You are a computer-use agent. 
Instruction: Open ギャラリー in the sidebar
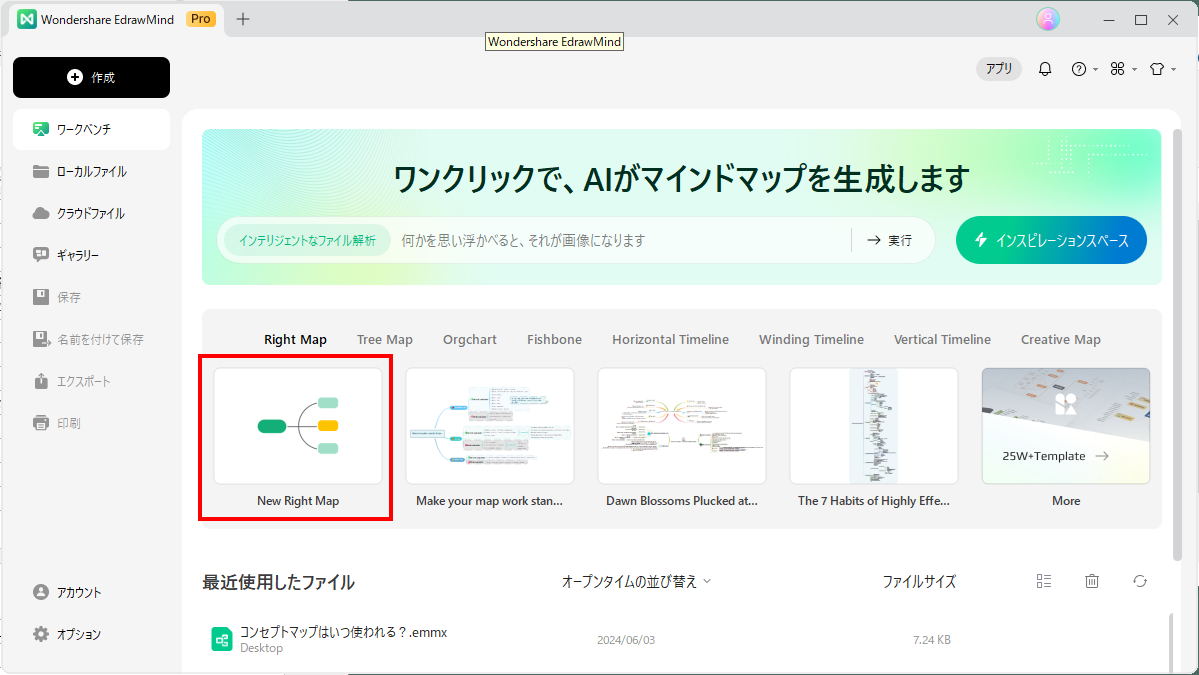coord(92,255)
